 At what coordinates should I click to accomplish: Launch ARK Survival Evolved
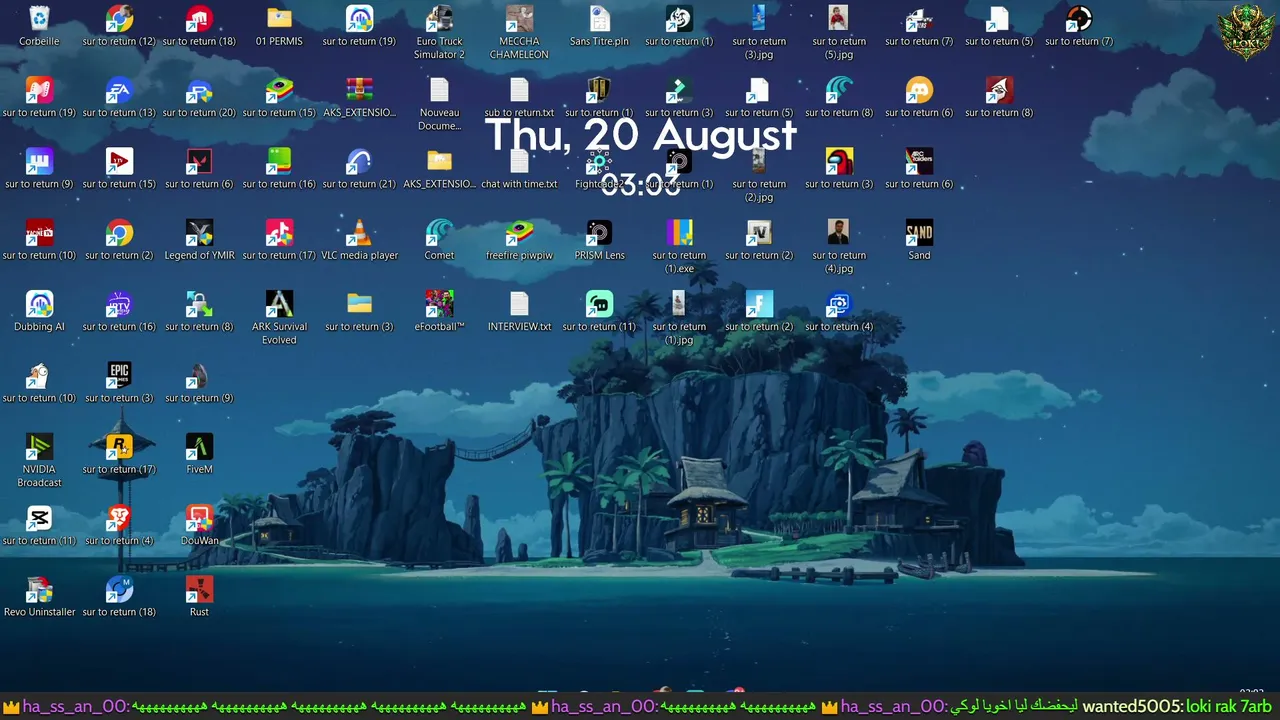[279, 318]
